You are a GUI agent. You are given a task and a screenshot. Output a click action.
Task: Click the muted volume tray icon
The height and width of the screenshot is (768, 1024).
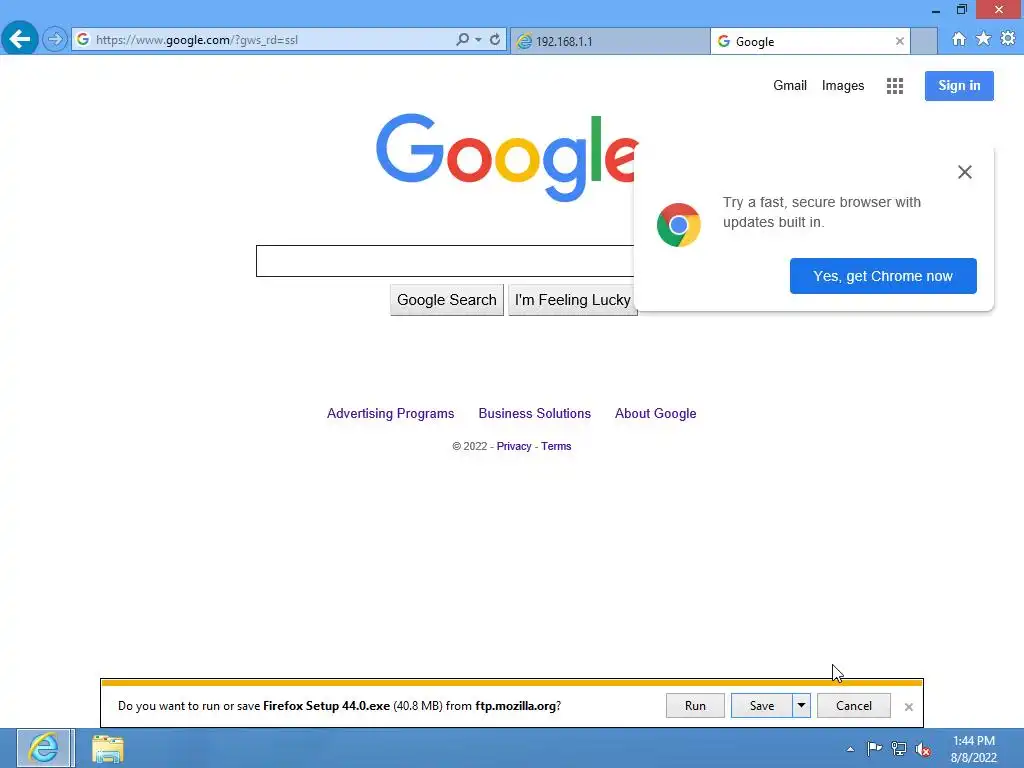click(923, 749)
